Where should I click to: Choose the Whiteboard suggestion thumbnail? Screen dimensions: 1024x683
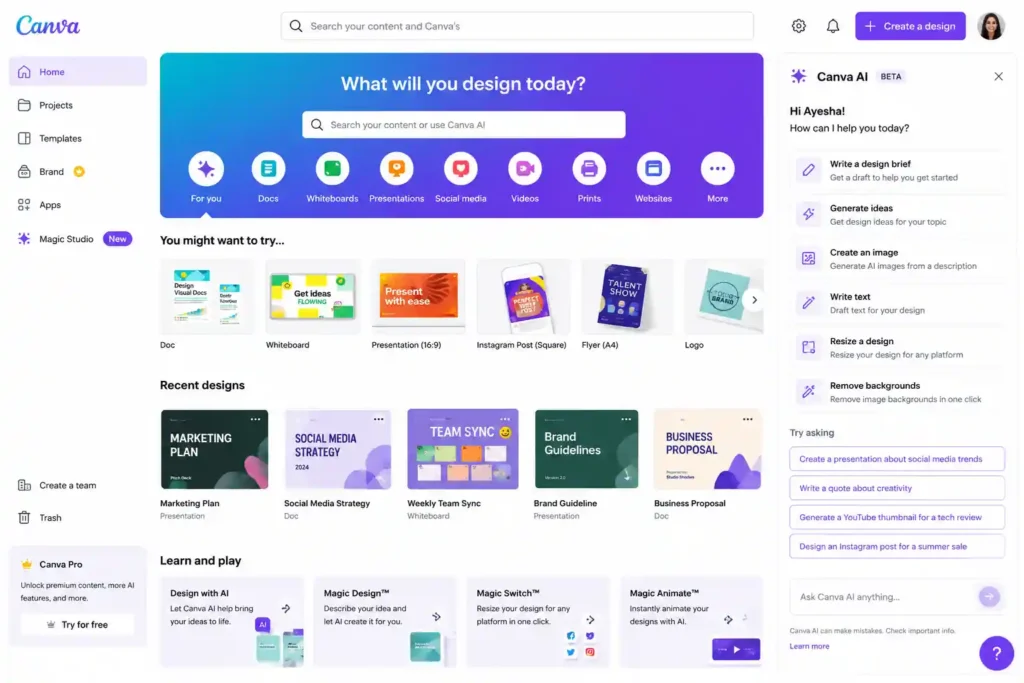coord(313,297)
